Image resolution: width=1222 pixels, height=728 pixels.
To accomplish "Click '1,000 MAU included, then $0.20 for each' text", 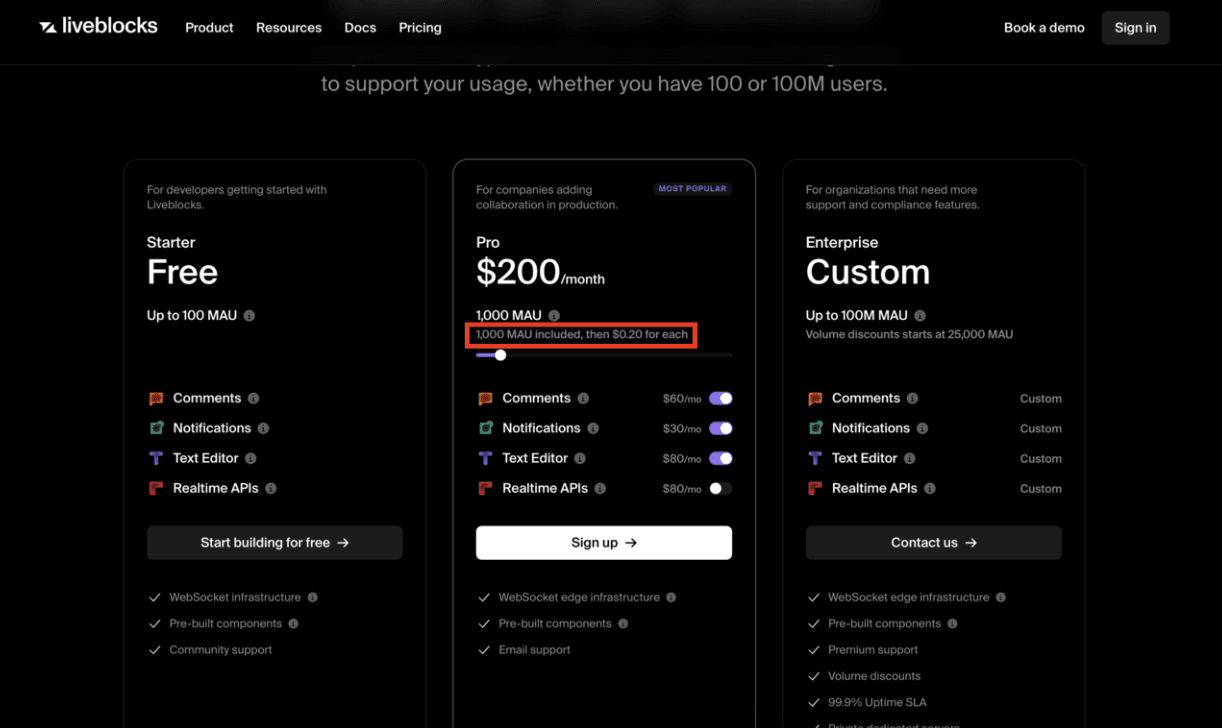I will pos(582,334).
